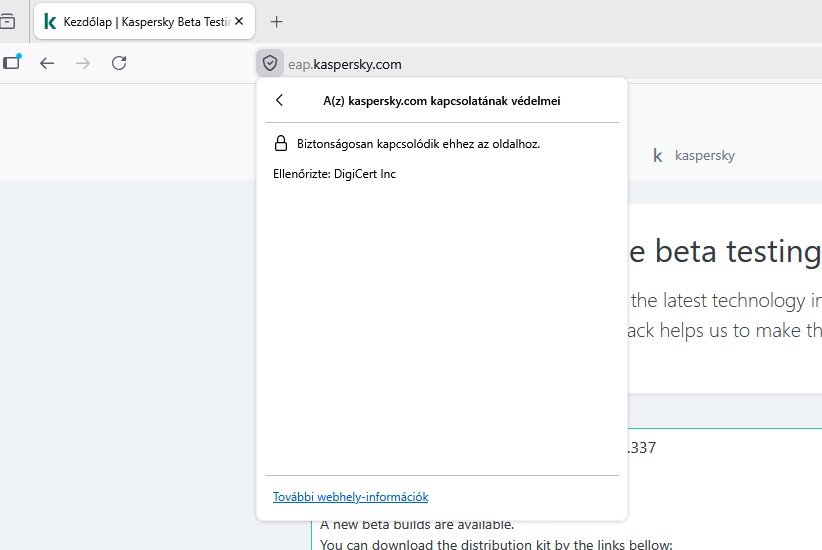Close the Kaspersky Beta Testing tab
Screen dimensions: 822x550
pos(239,21)
